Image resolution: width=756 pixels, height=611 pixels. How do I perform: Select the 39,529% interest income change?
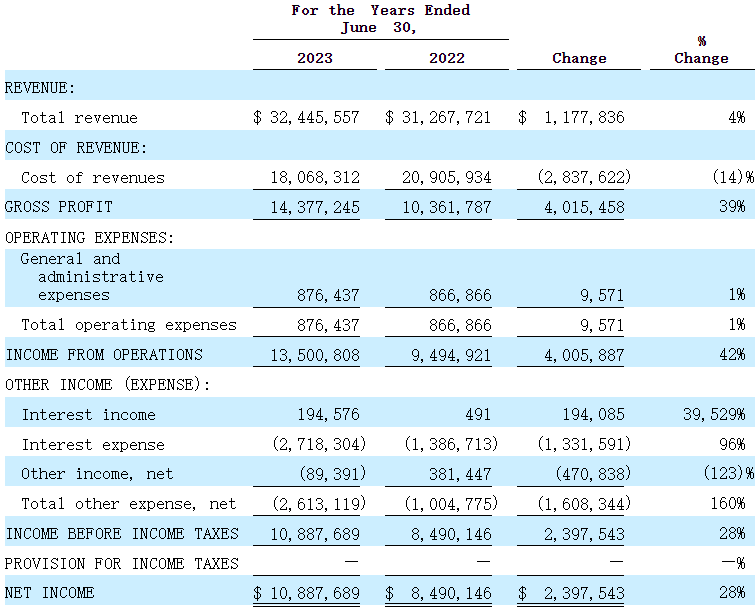tap(710, 415)
